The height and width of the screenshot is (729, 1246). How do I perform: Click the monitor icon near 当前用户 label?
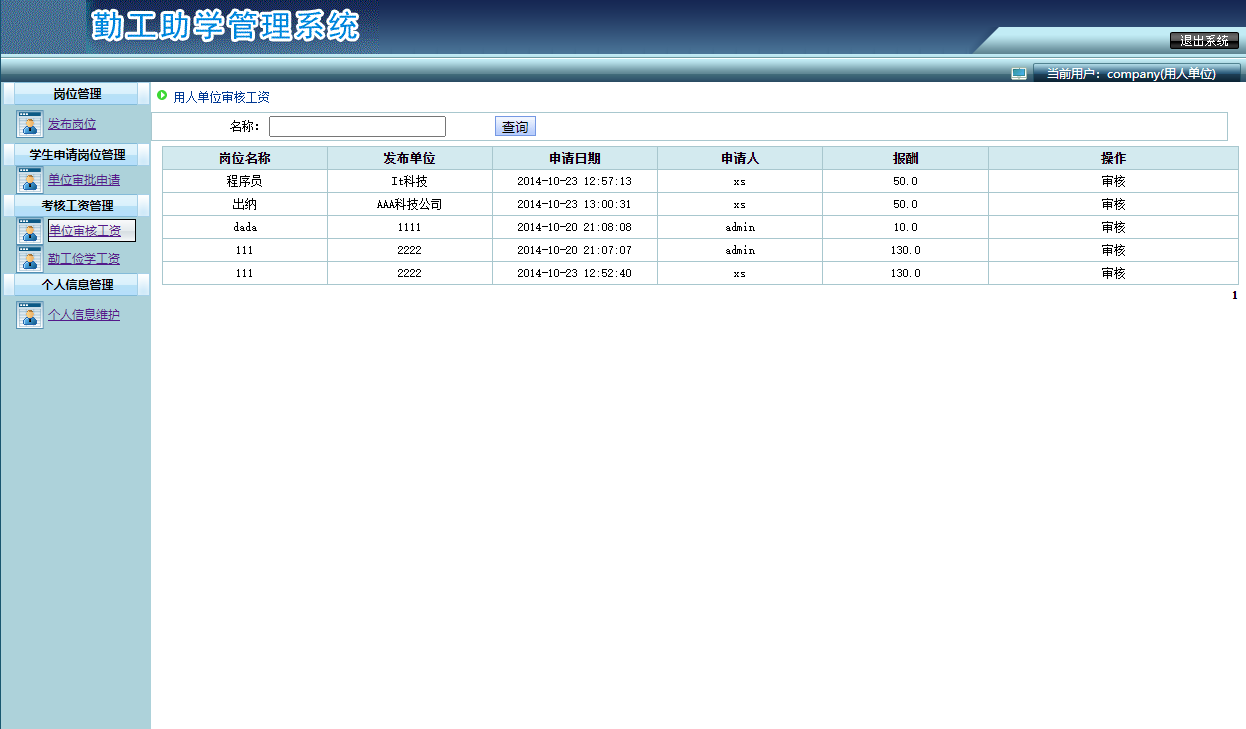point(1019,71)
